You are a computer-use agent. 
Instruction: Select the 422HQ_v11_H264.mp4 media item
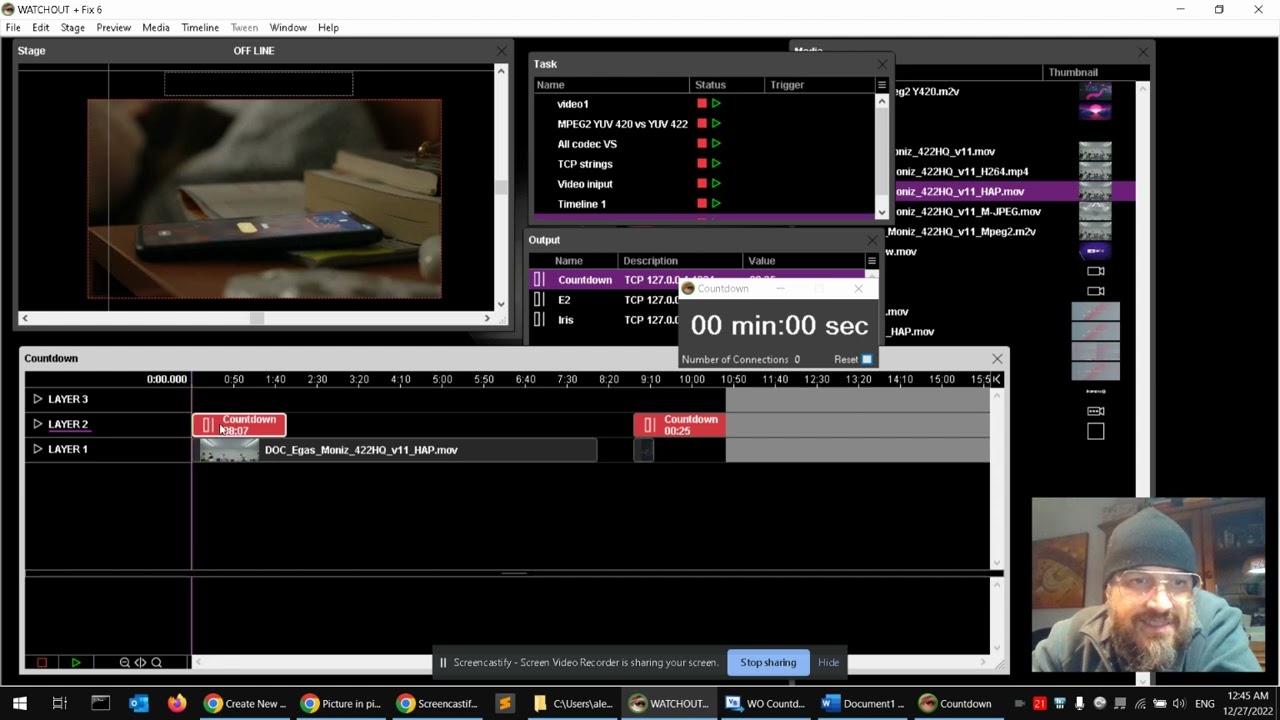point(962,171)
